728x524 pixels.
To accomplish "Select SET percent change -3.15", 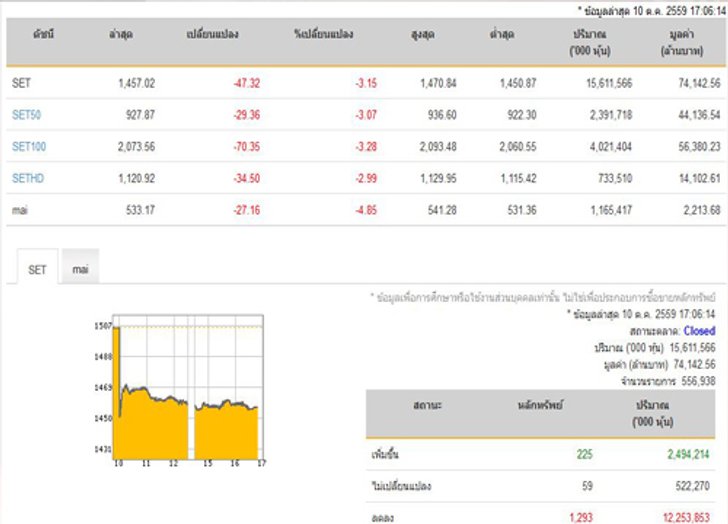I will coord(366,83).
